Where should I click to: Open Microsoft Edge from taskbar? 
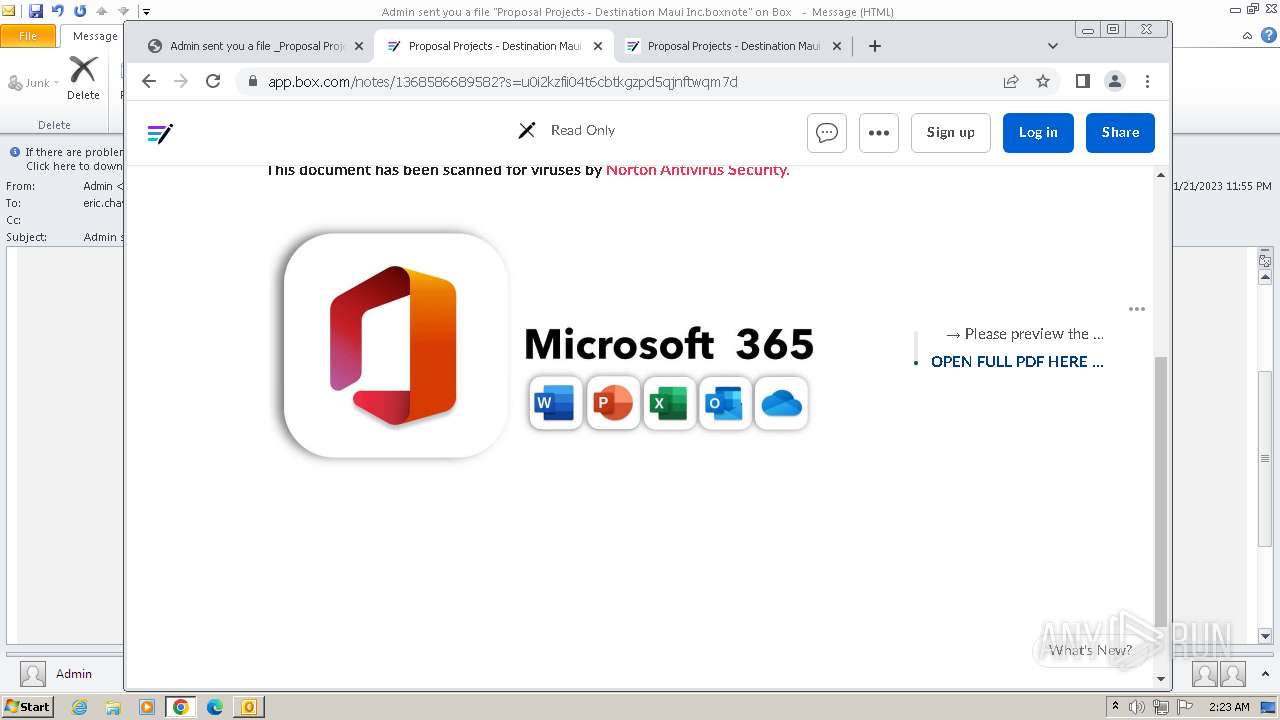pyautogui.click(x=215, y=707)
